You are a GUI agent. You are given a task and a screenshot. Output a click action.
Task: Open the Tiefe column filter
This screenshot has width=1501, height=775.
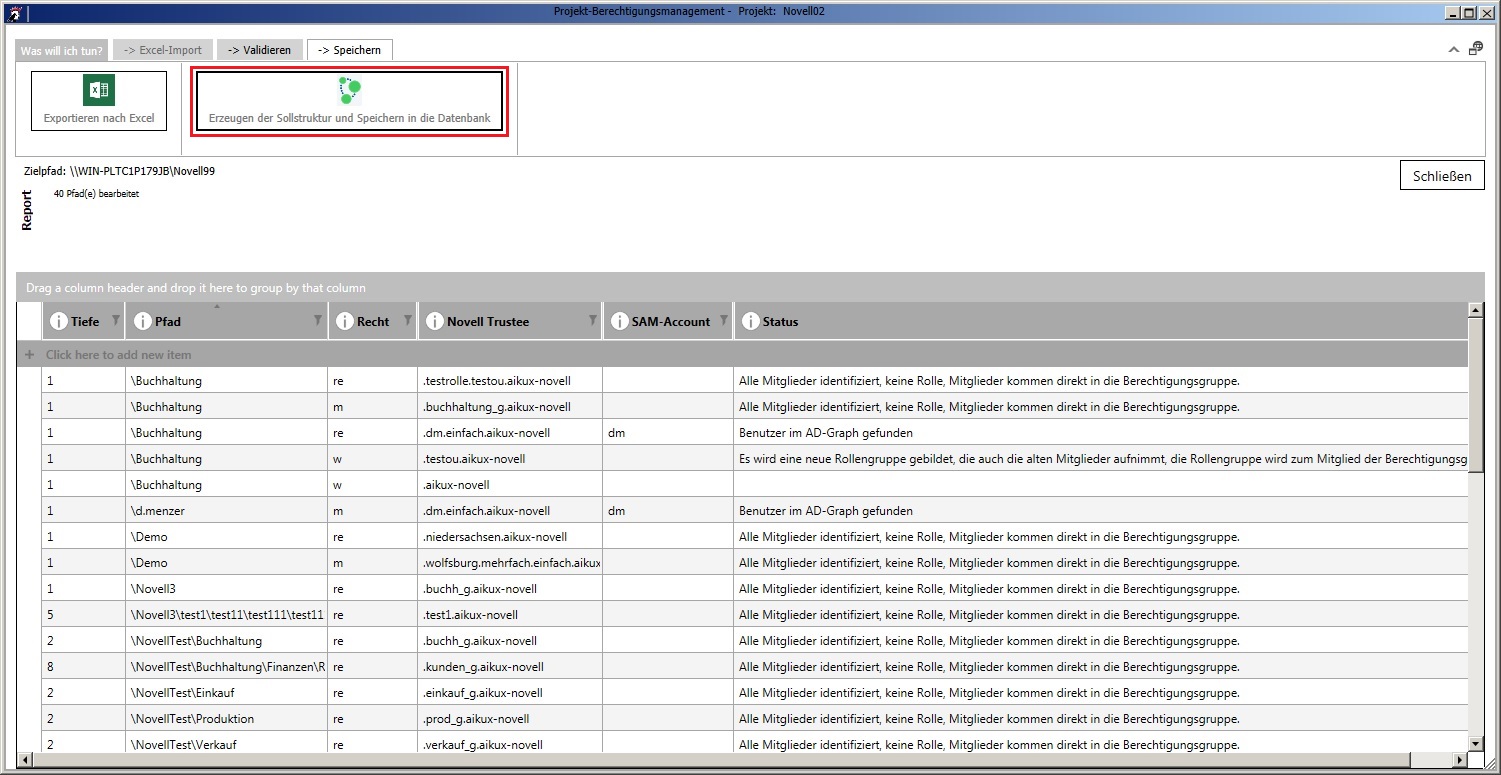click(115, 320)
